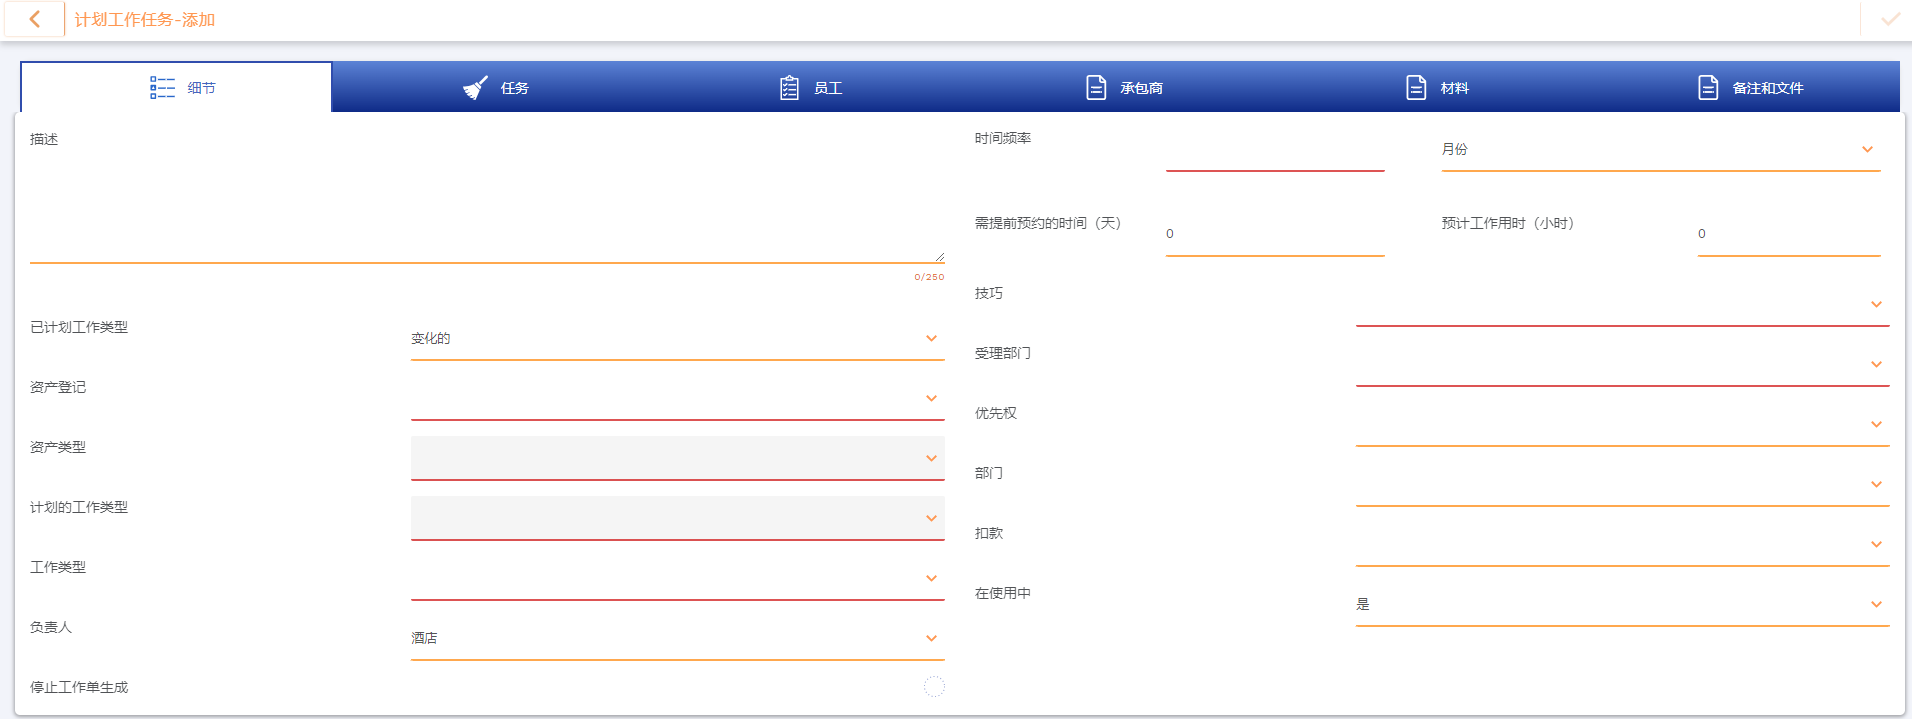The height and width of the screenshot is (719, 1912).
Task: Open the 工作类型 dropdown
Action: [677, 579]
